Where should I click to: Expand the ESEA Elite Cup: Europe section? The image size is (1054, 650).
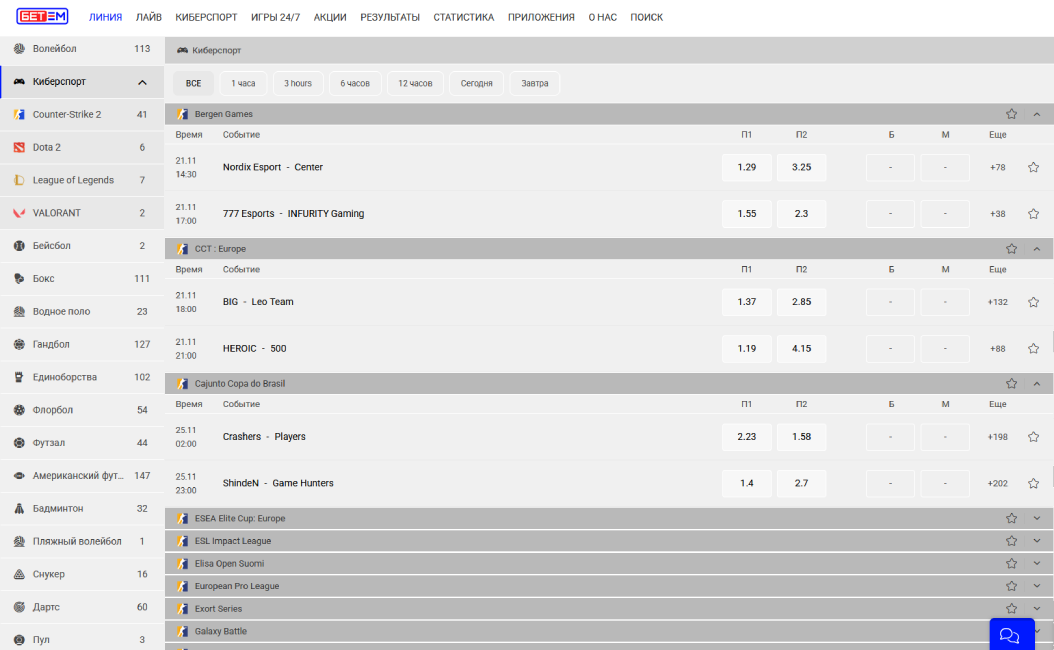point(1036,518)
